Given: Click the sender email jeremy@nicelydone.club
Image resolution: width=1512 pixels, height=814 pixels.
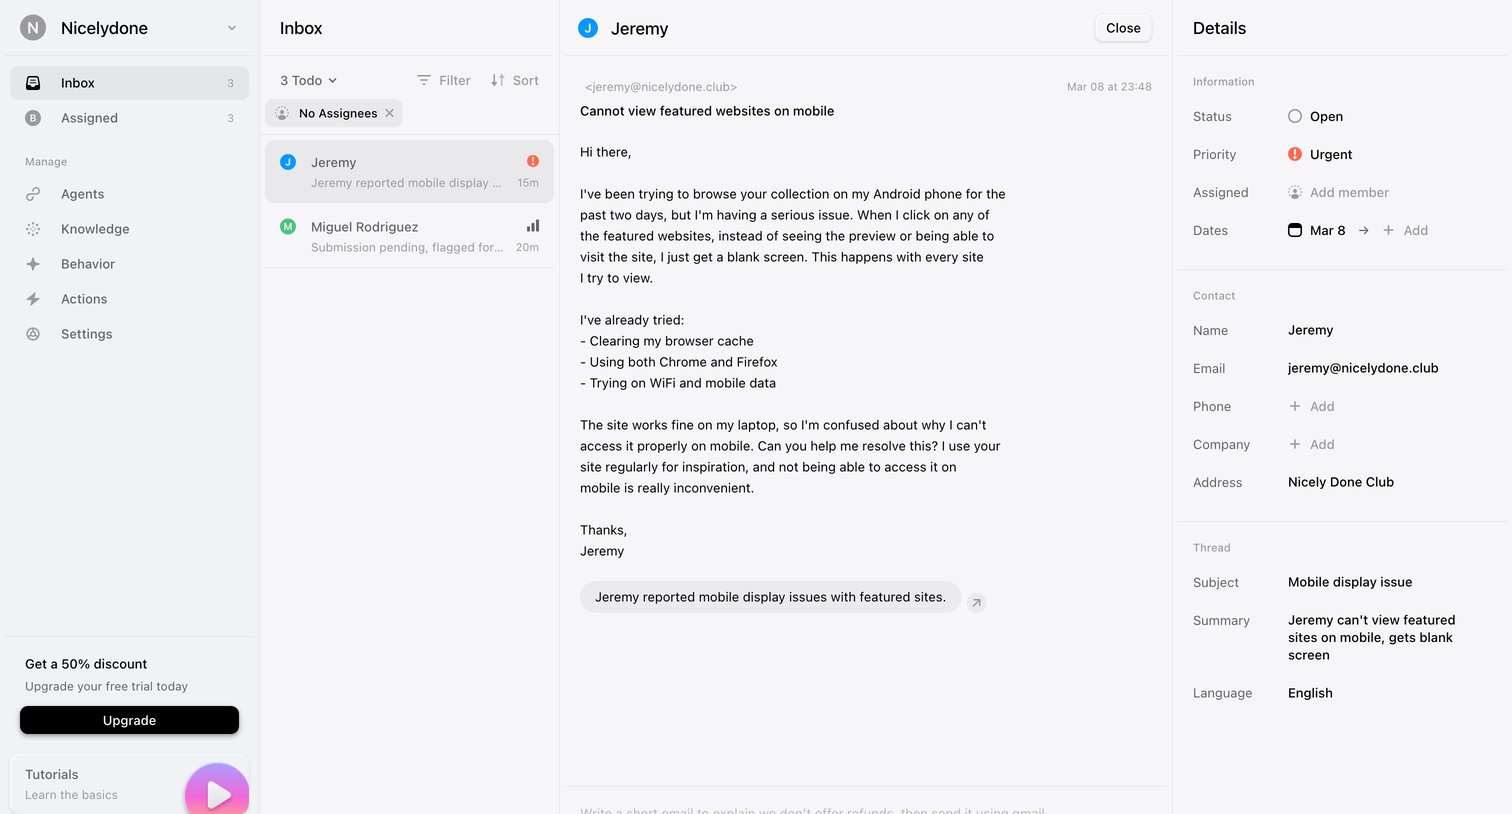Looking at the screenshot, I should pos(661,87).
